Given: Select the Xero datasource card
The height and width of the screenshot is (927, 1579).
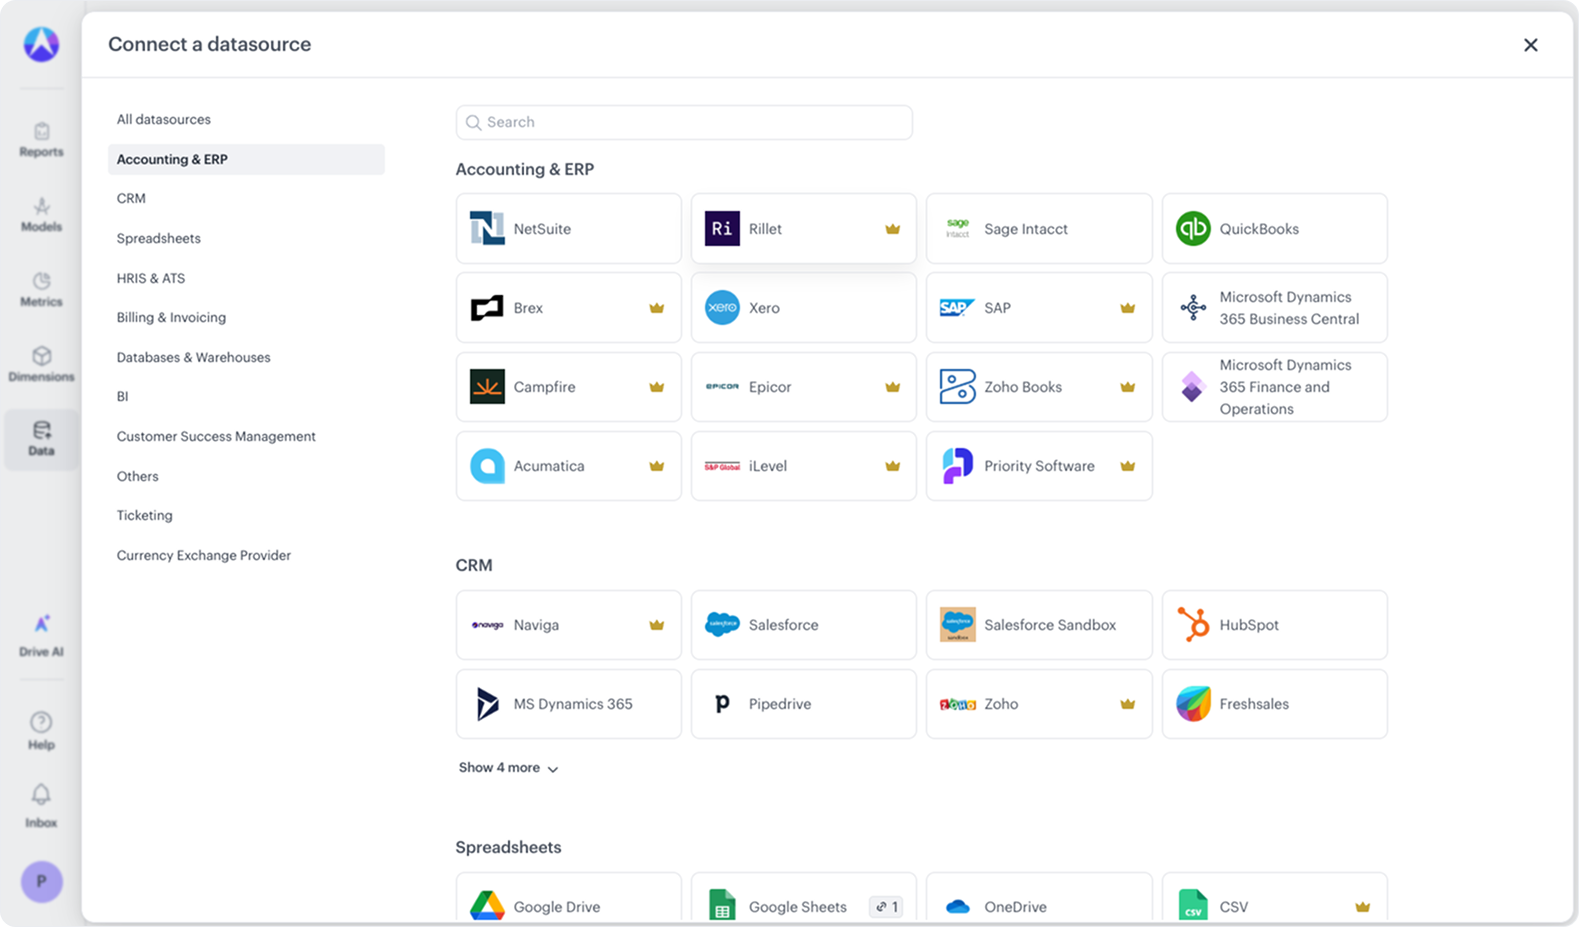Looking at the screenshot, I should coord(803,308).
